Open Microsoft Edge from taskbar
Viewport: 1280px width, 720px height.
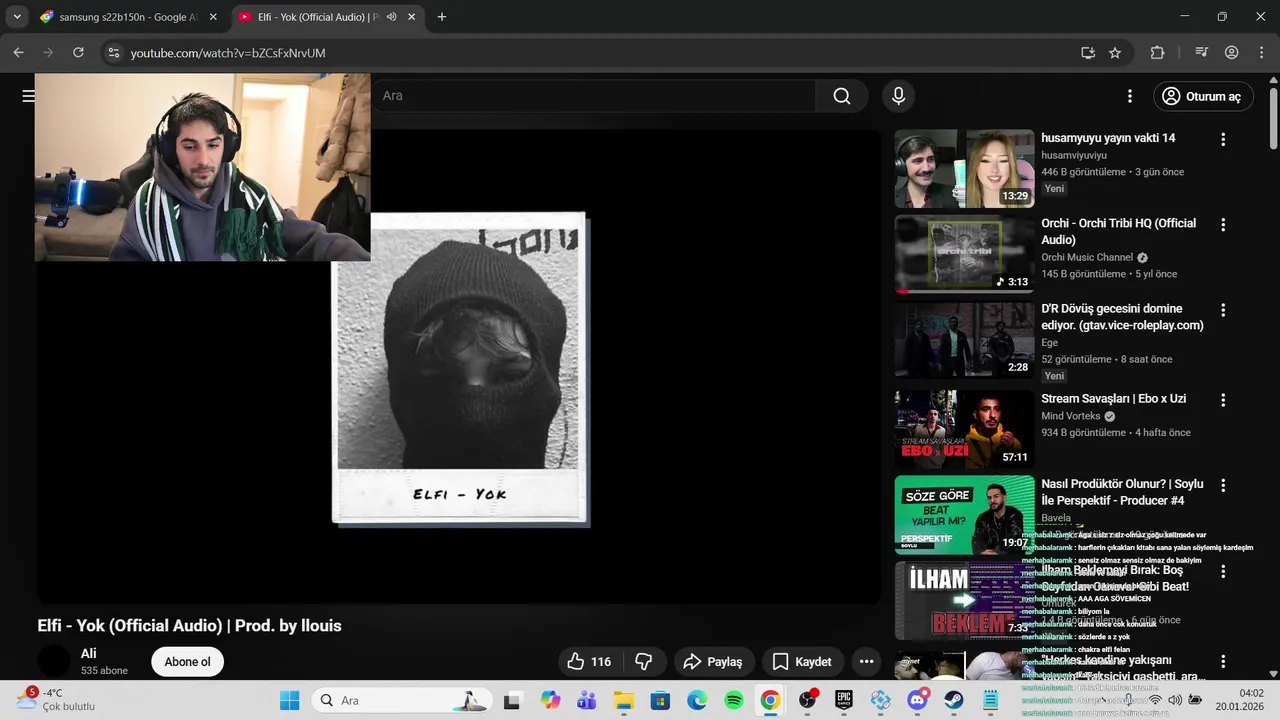coord(697,700)
